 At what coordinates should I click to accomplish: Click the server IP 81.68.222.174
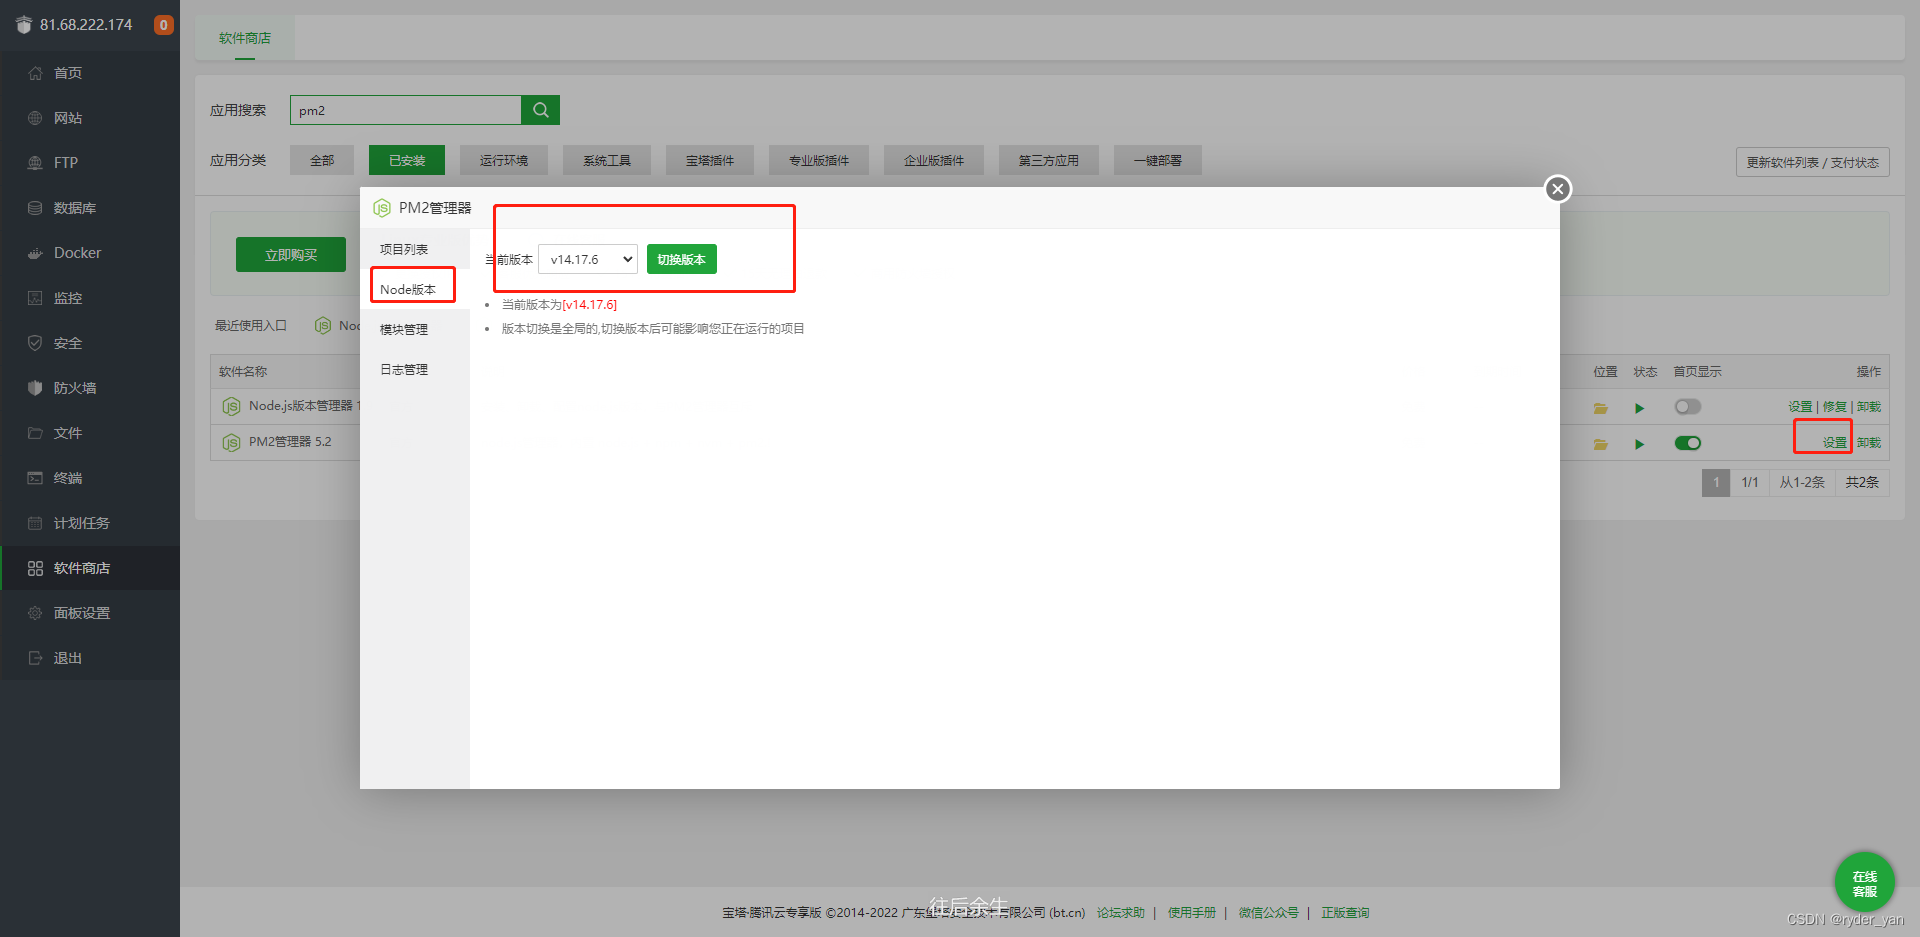point(86,25)
